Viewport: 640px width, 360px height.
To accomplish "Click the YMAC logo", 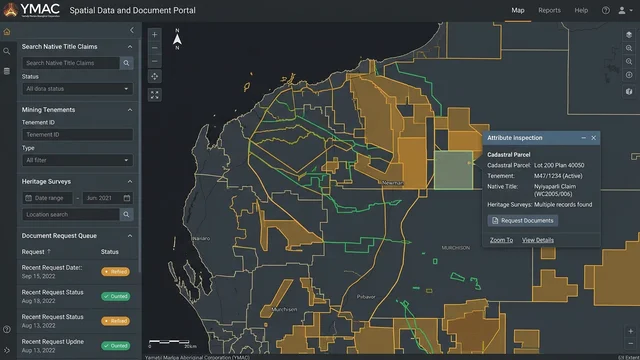I will coord(31,10).
